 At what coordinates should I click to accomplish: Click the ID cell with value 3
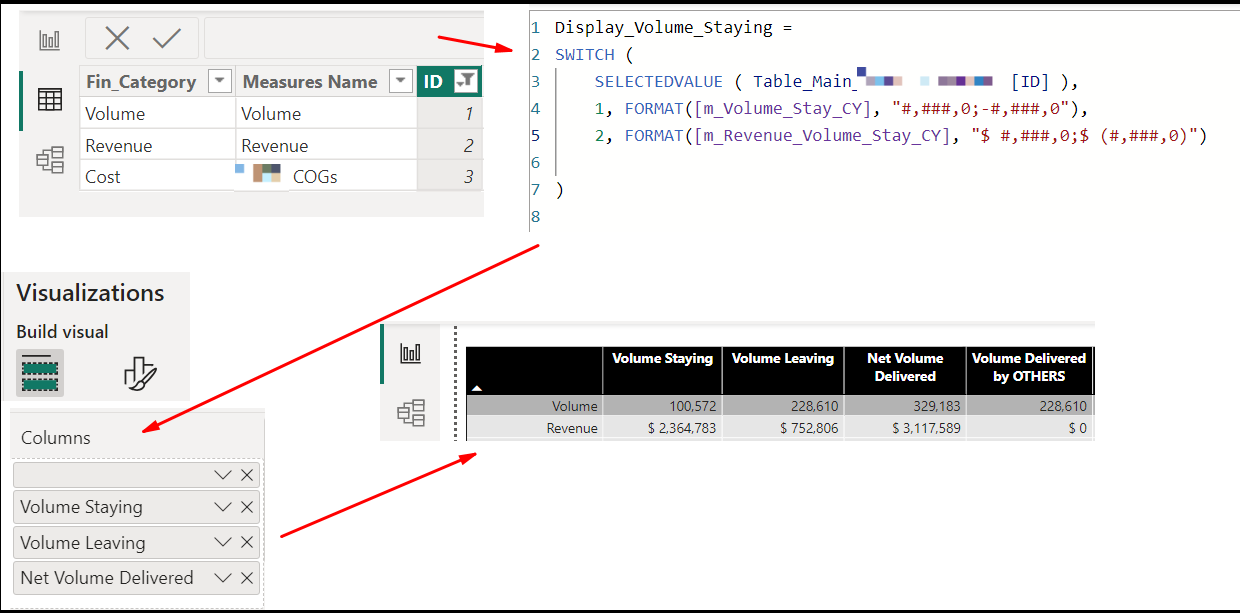(x=450, y=177)
